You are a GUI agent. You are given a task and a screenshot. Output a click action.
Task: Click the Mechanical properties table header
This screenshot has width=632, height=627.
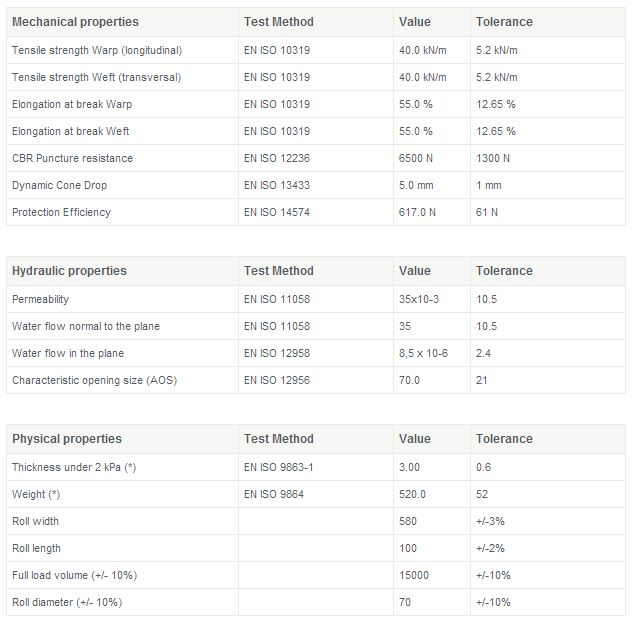[x=75, y=22]
